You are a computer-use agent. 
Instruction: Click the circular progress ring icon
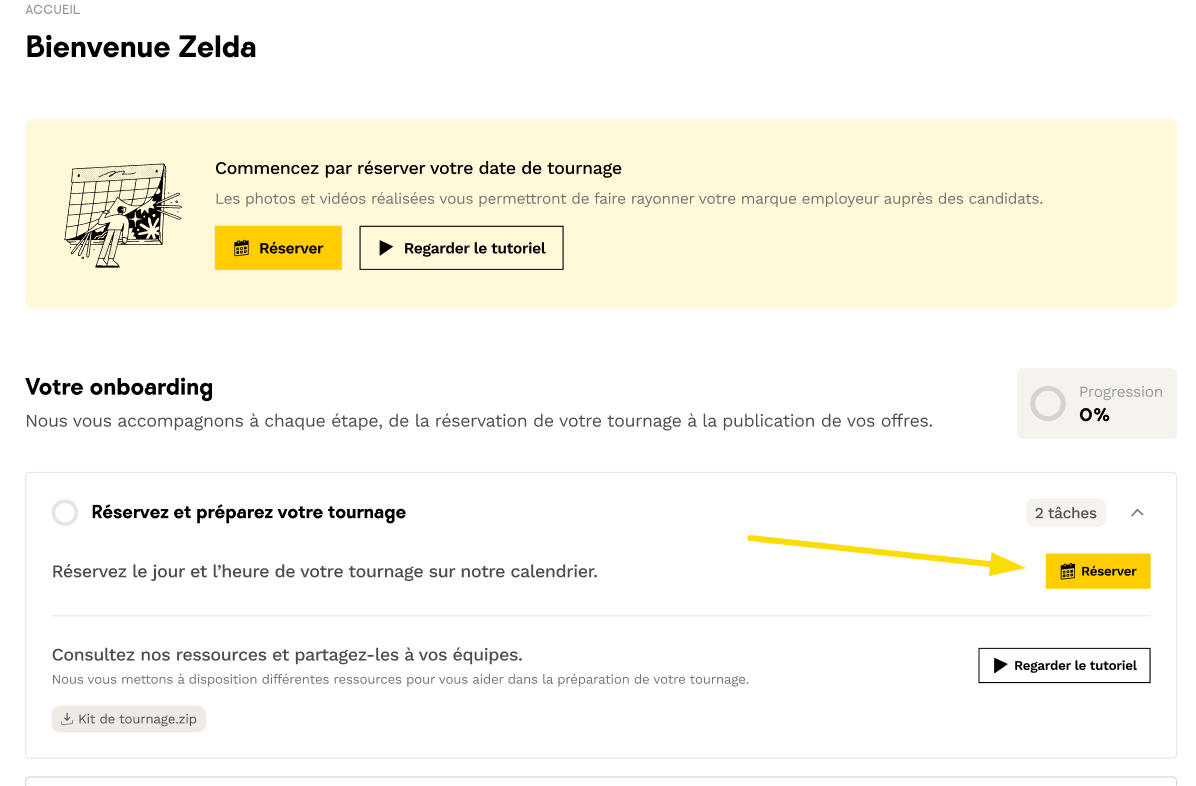pos(1048,404)
